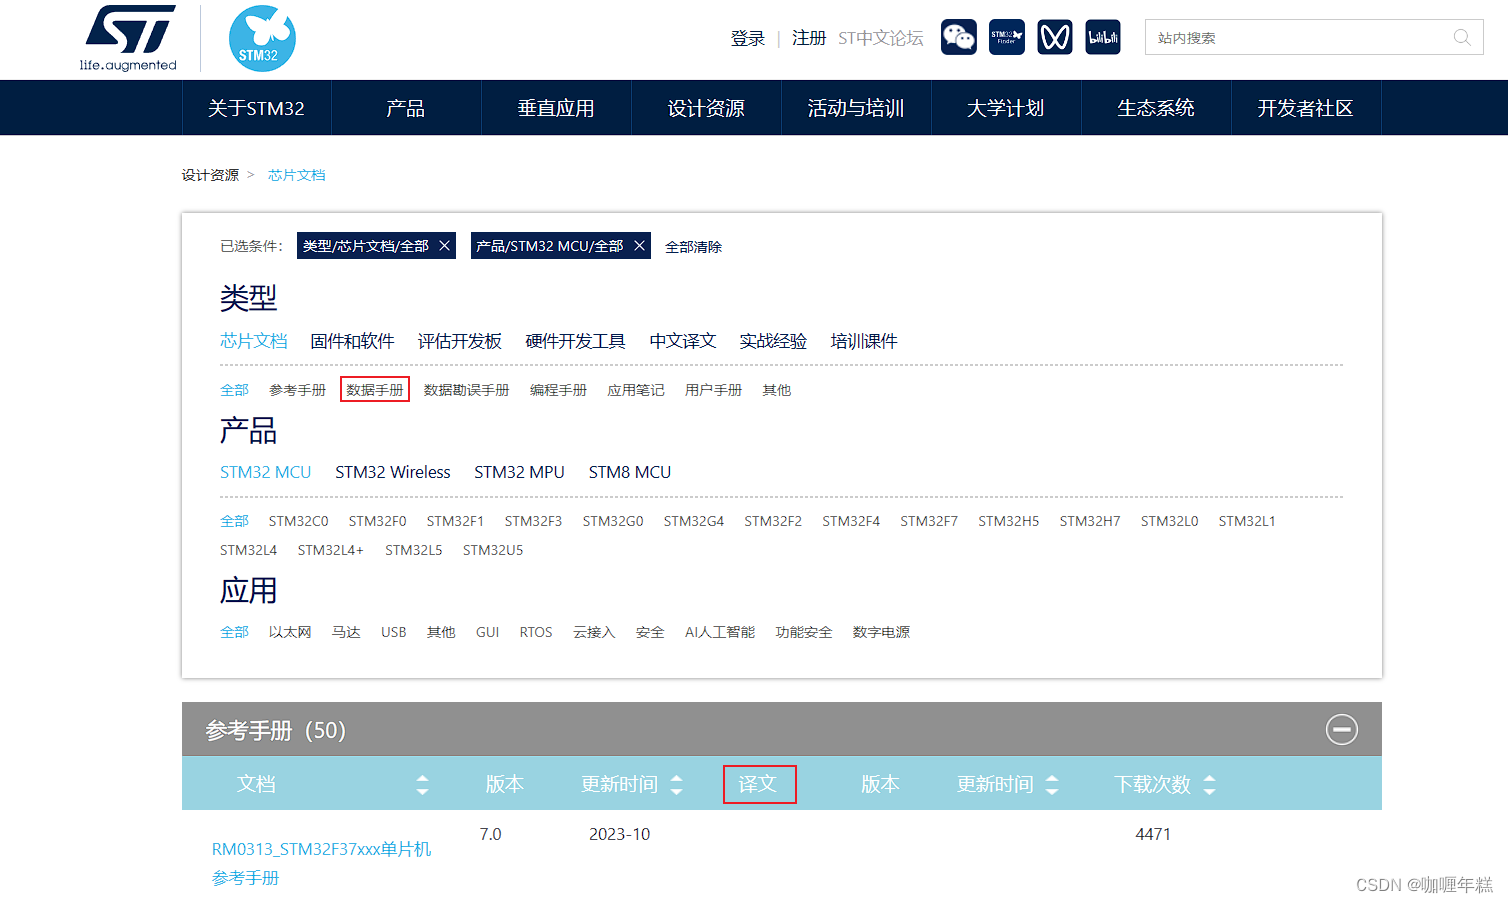Filter applications by USB
This screenshot has width=1508, height=903.
click(394, 632)
